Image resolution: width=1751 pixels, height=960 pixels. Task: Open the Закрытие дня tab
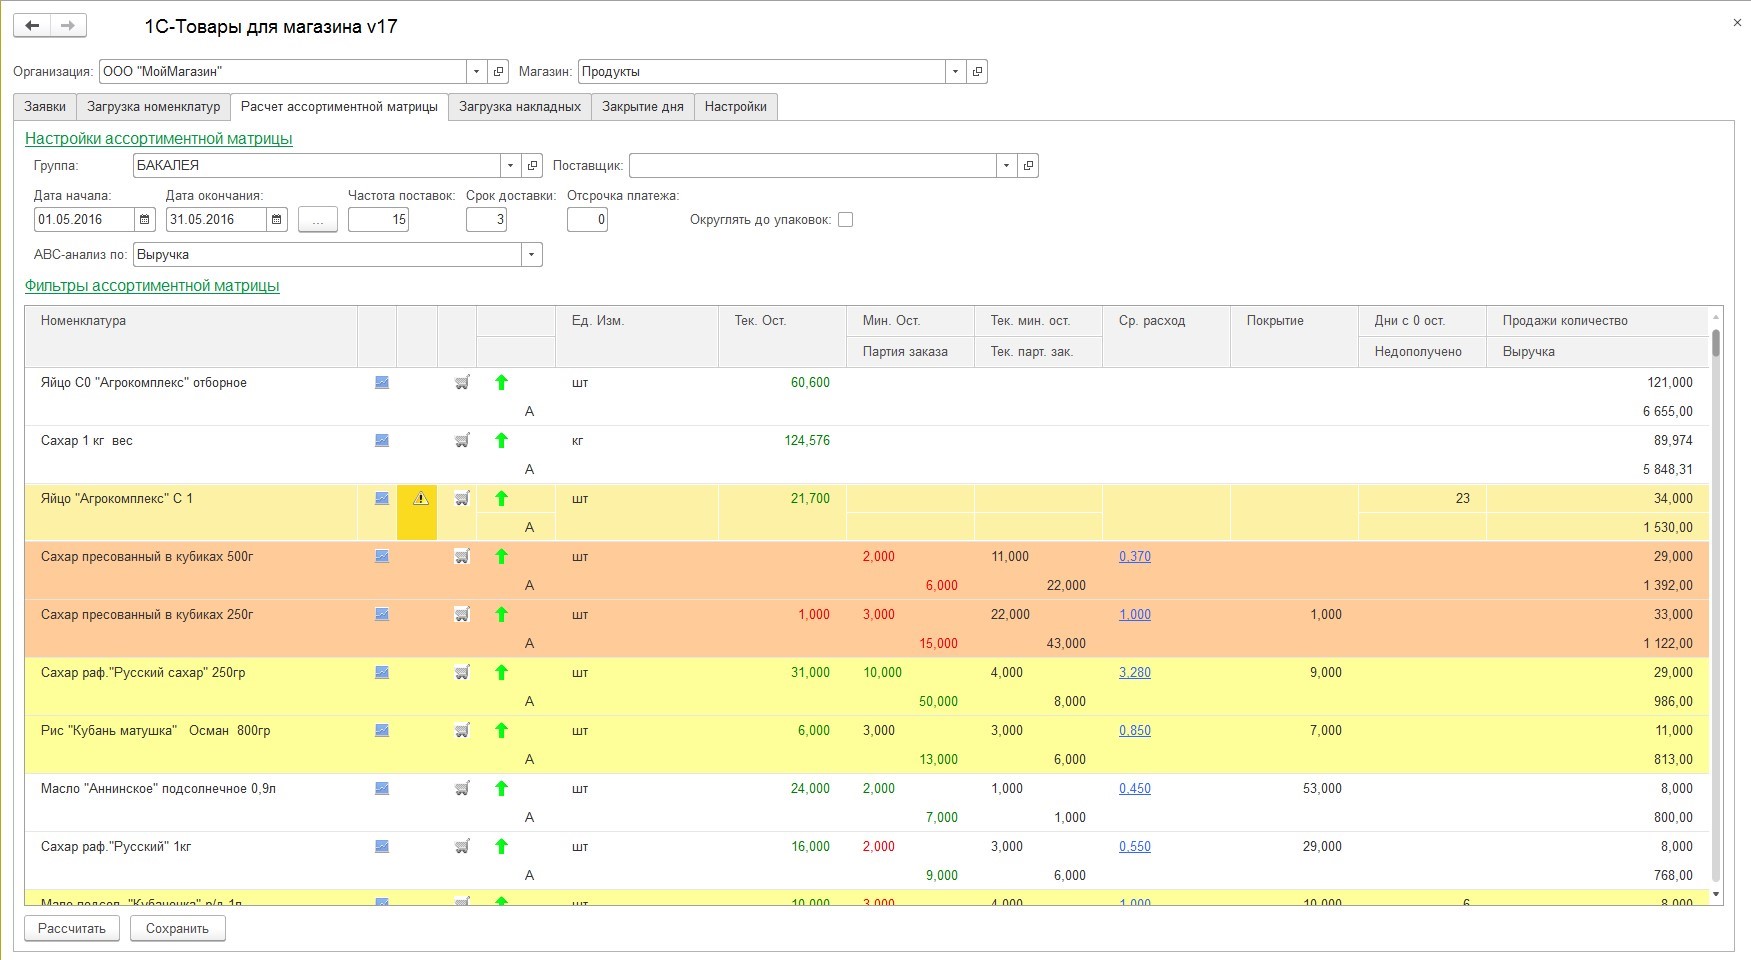coord(643,107)
